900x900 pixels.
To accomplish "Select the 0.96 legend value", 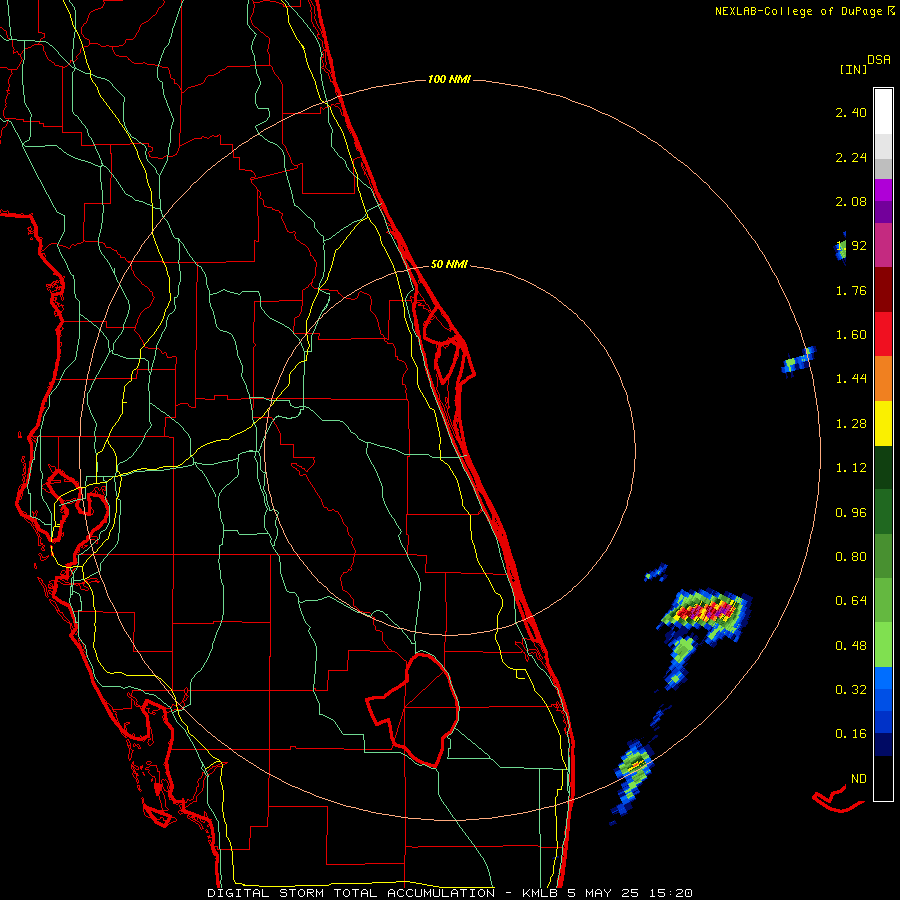I will [851, 513].
